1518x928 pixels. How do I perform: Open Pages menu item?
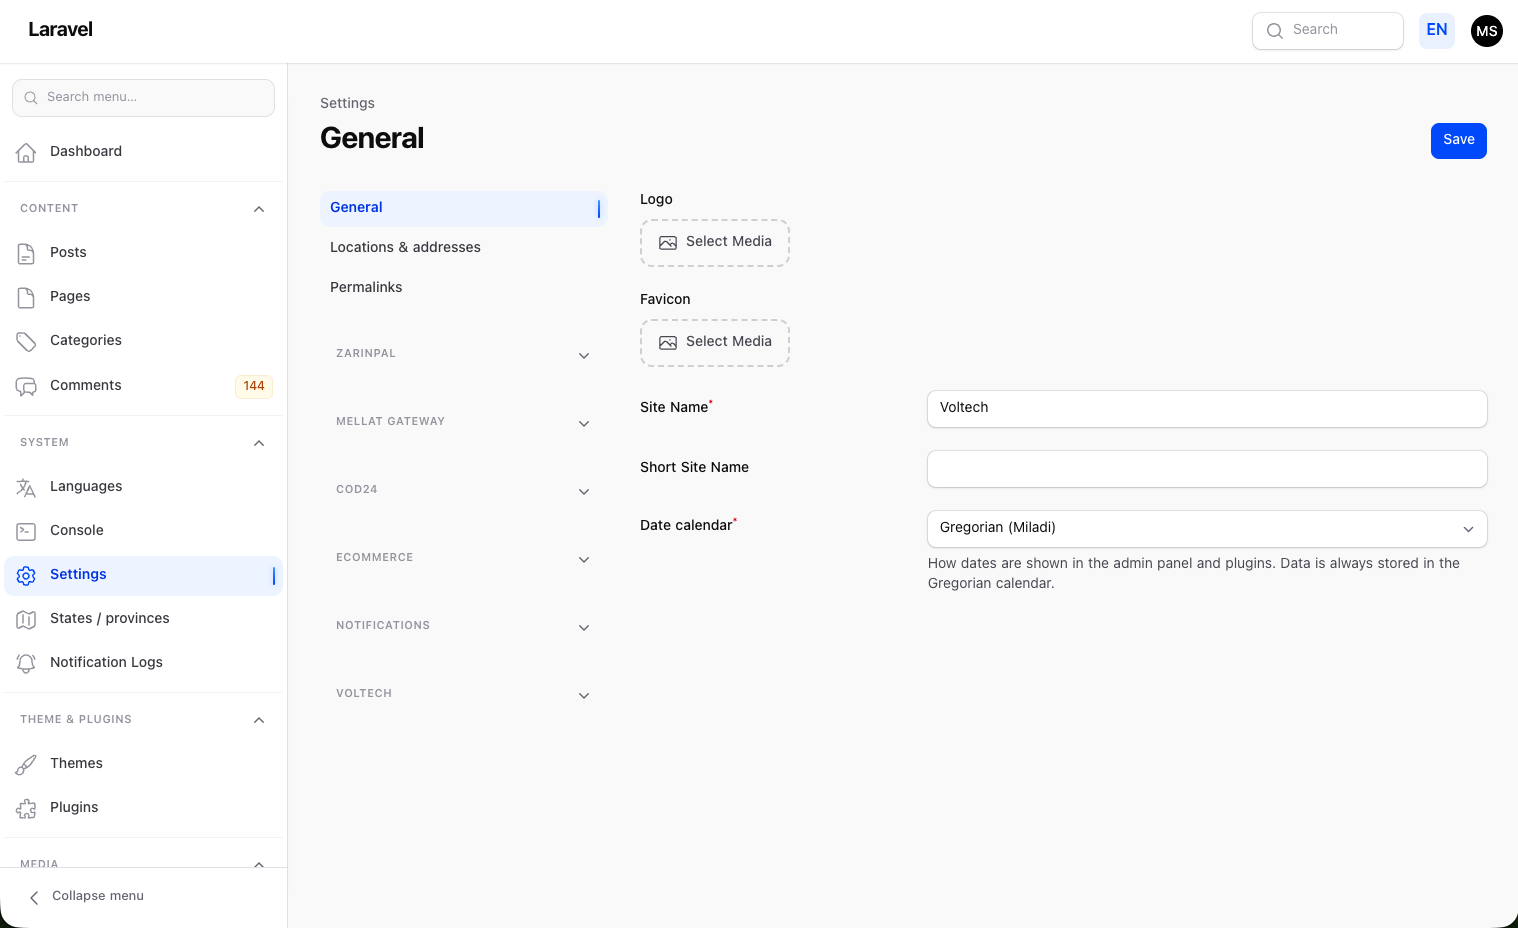tap(143, 297)
